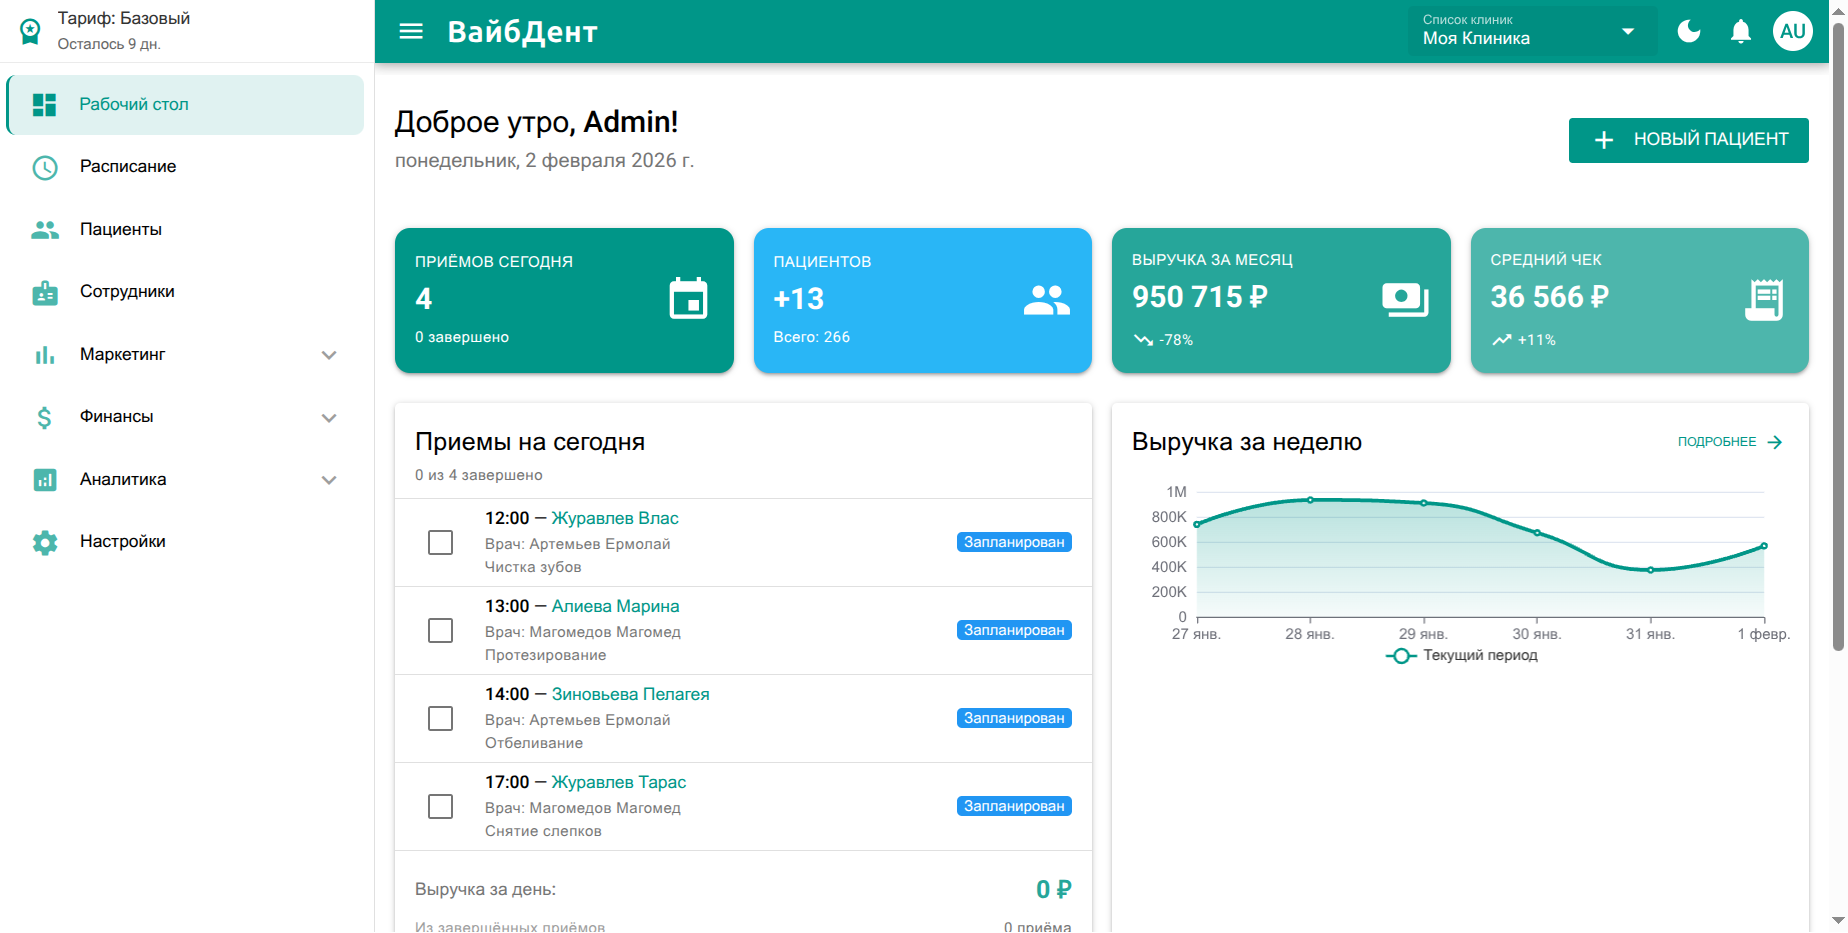Check the 12:00 Журавлев Влас appointment checkbox
Image resolution: width=1848 pixels, height=933 pixels.
point(440,542)
